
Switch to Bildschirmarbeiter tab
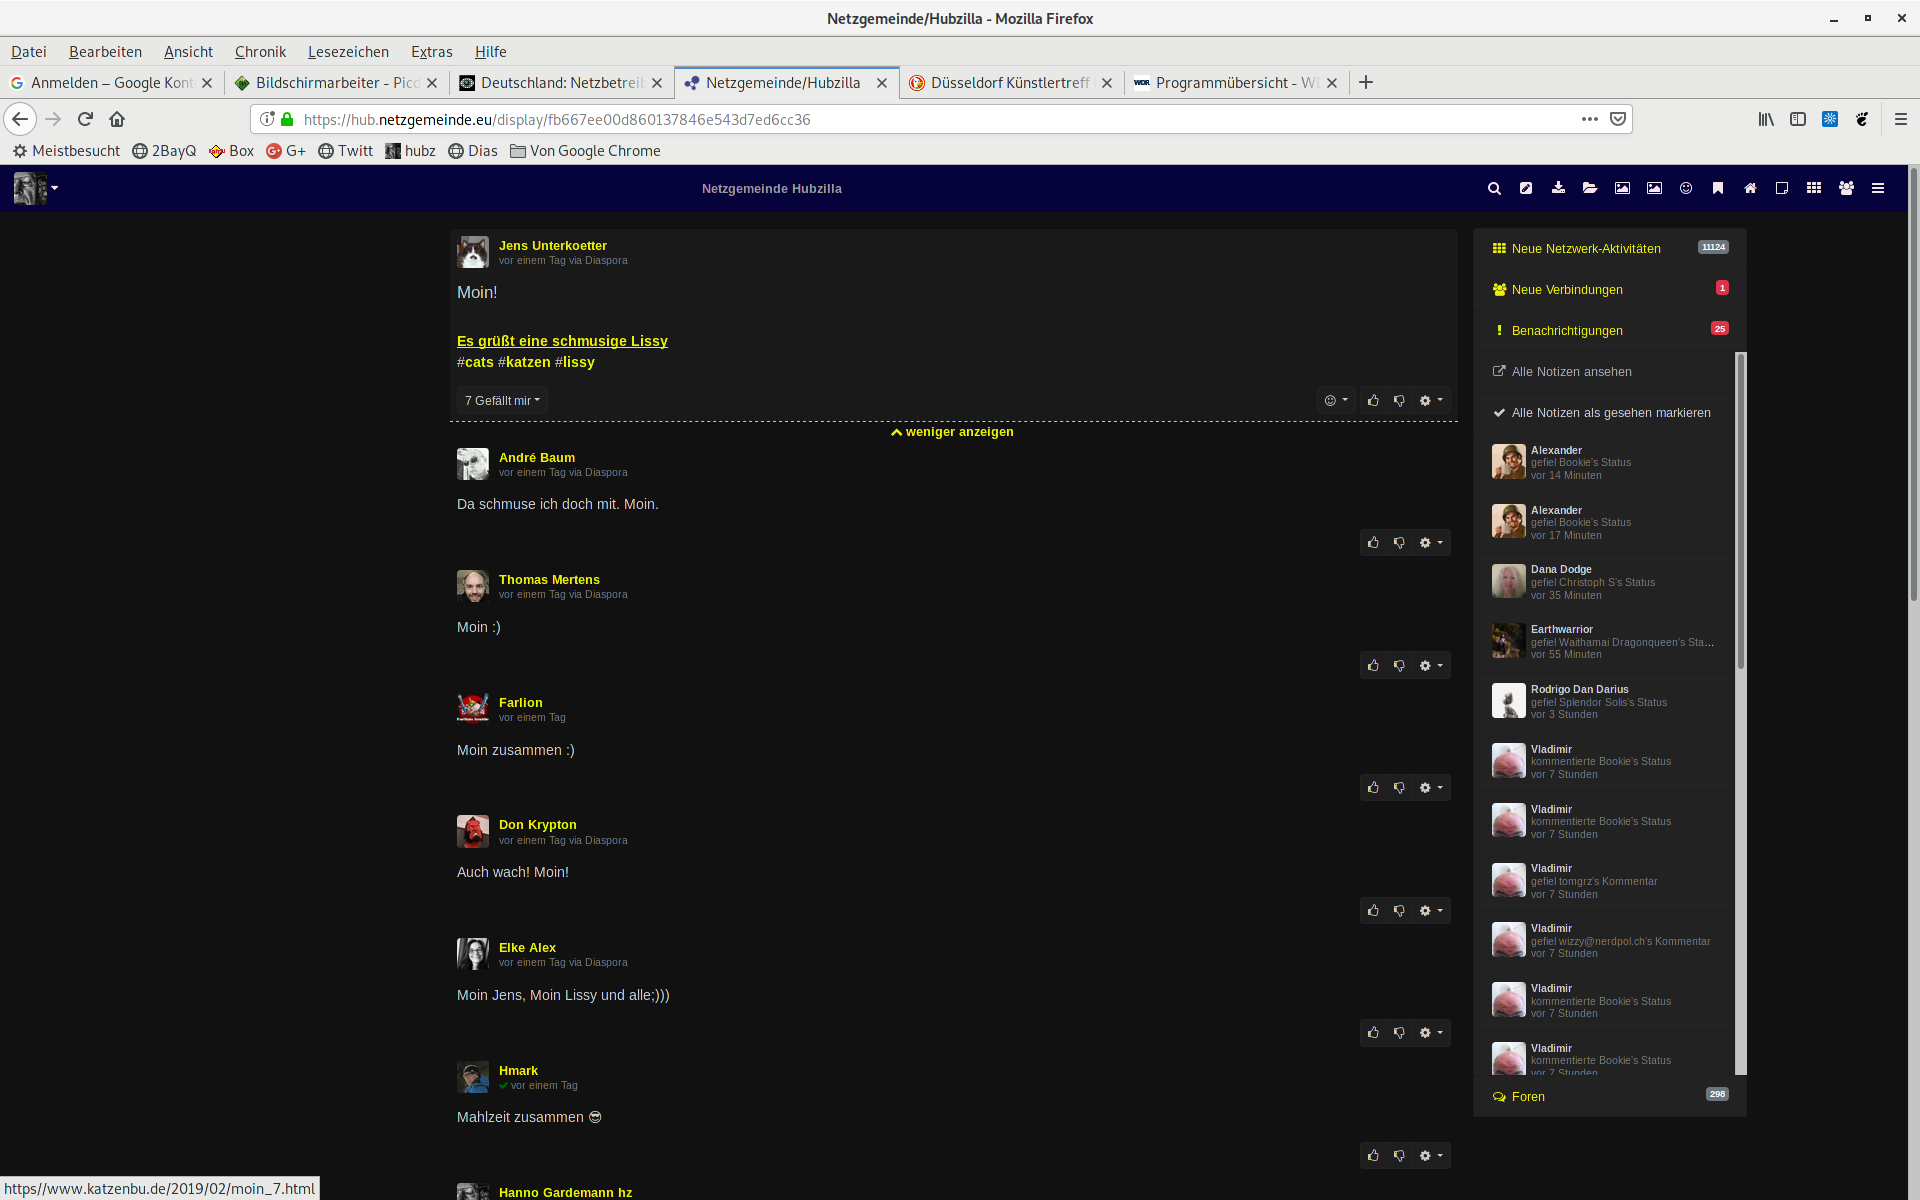(x=336, y=83)
